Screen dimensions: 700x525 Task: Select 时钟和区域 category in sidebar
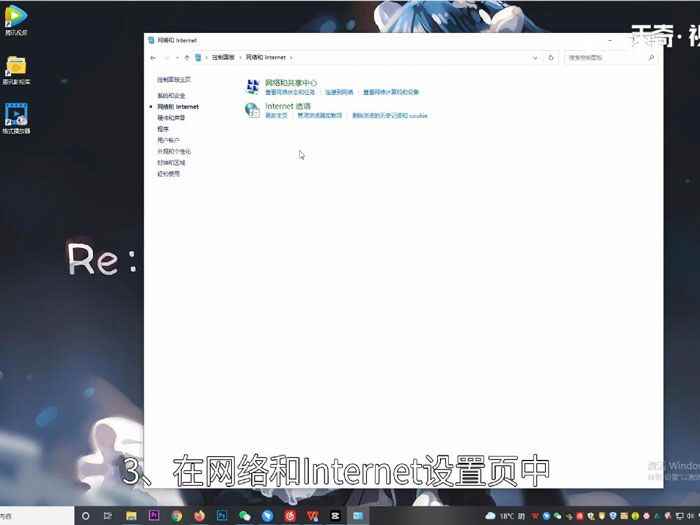171,162
